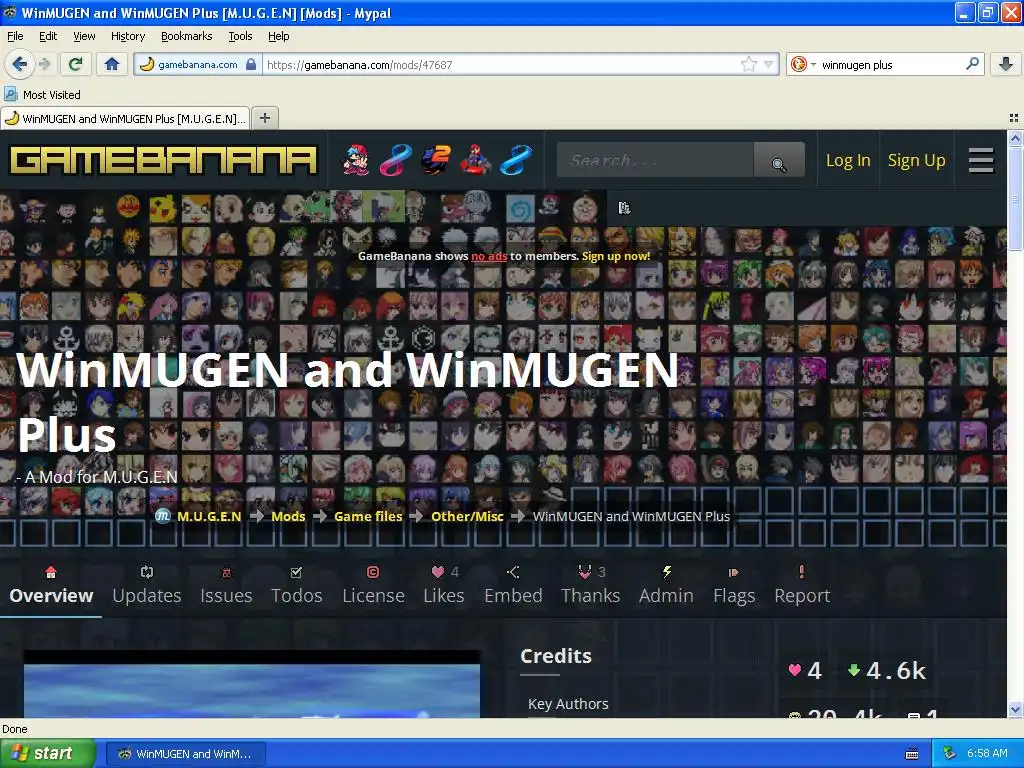The width and height of the screenshot is (1024, 768).
Task: Click the GameBanana logo
Action: tap(163, 160)
